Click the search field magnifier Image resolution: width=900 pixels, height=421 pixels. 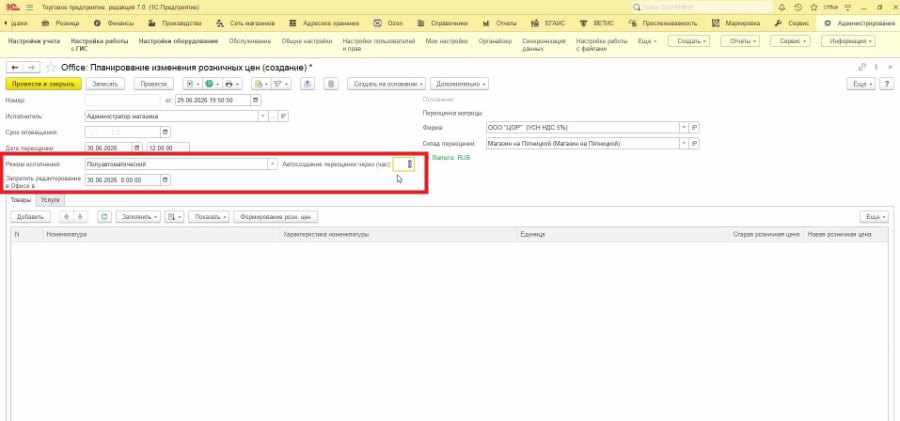[637, 7]
